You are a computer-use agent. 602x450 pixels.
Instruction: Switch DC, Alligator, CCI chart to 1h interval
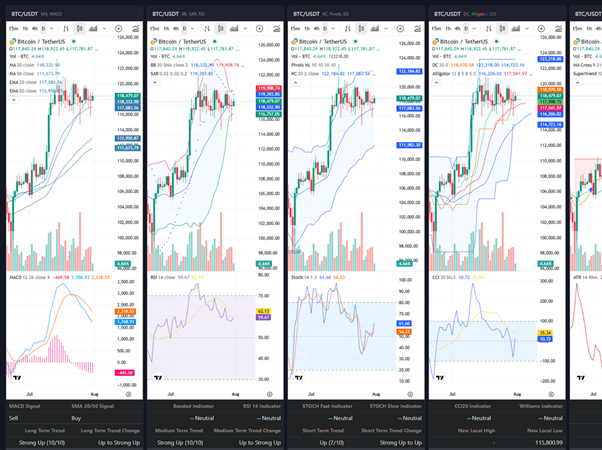(x=448, y=28)
